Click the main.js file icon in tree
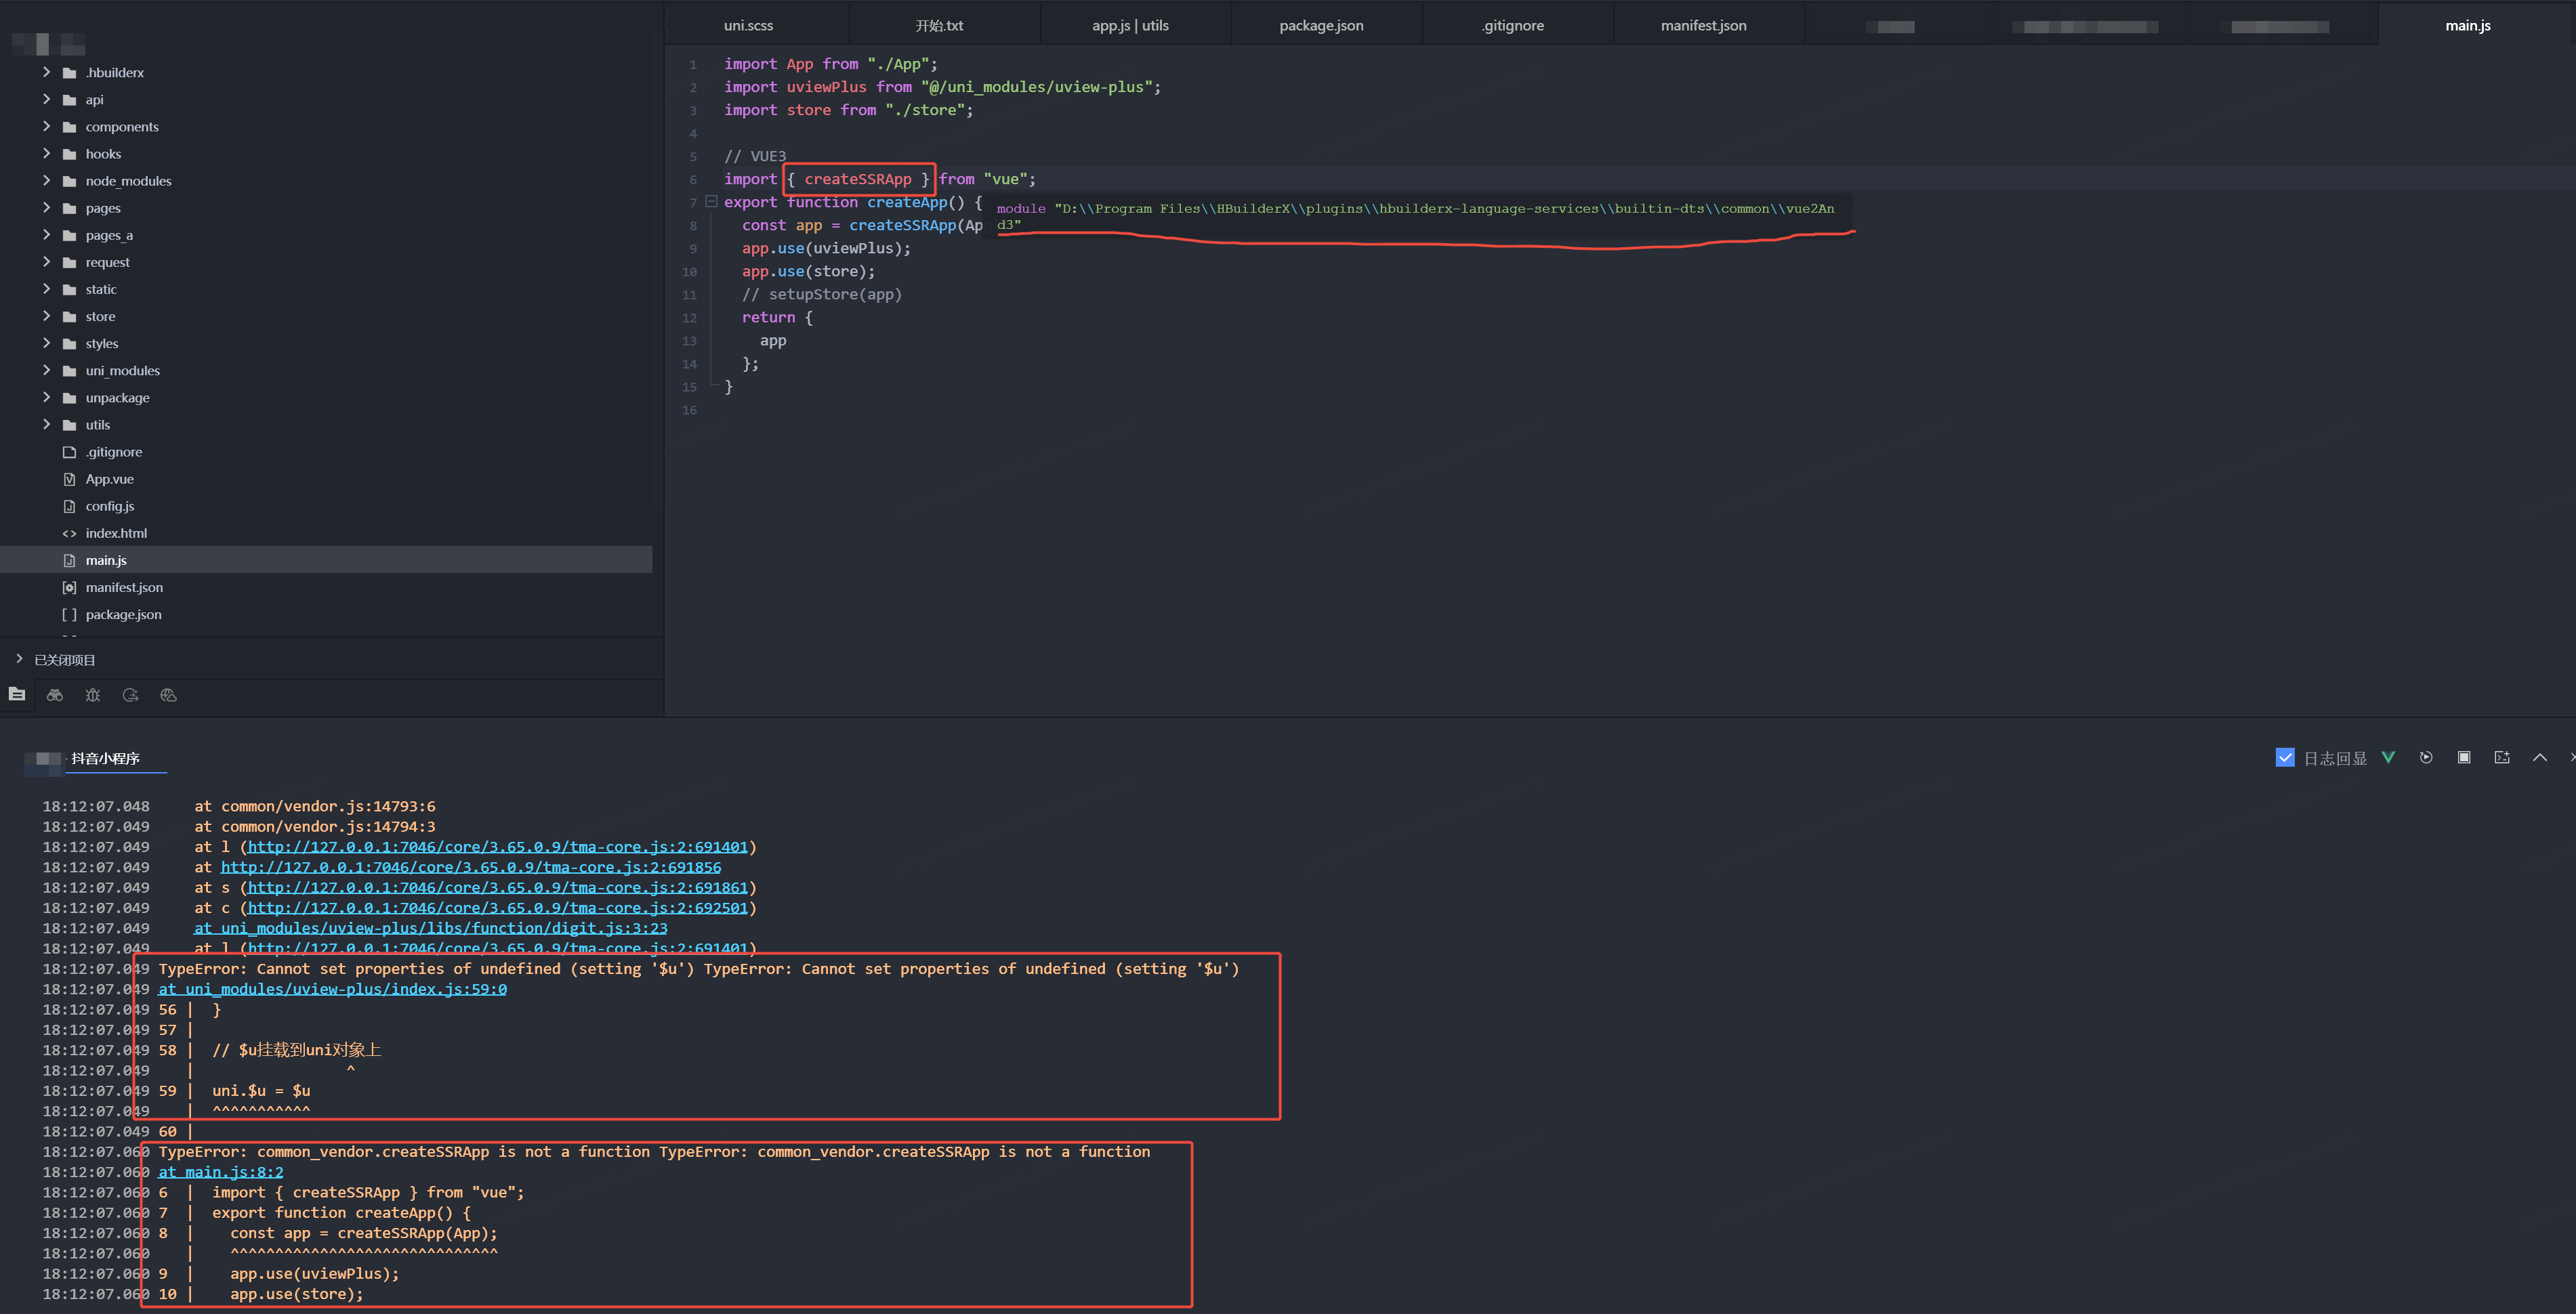 tap(69, 560)
